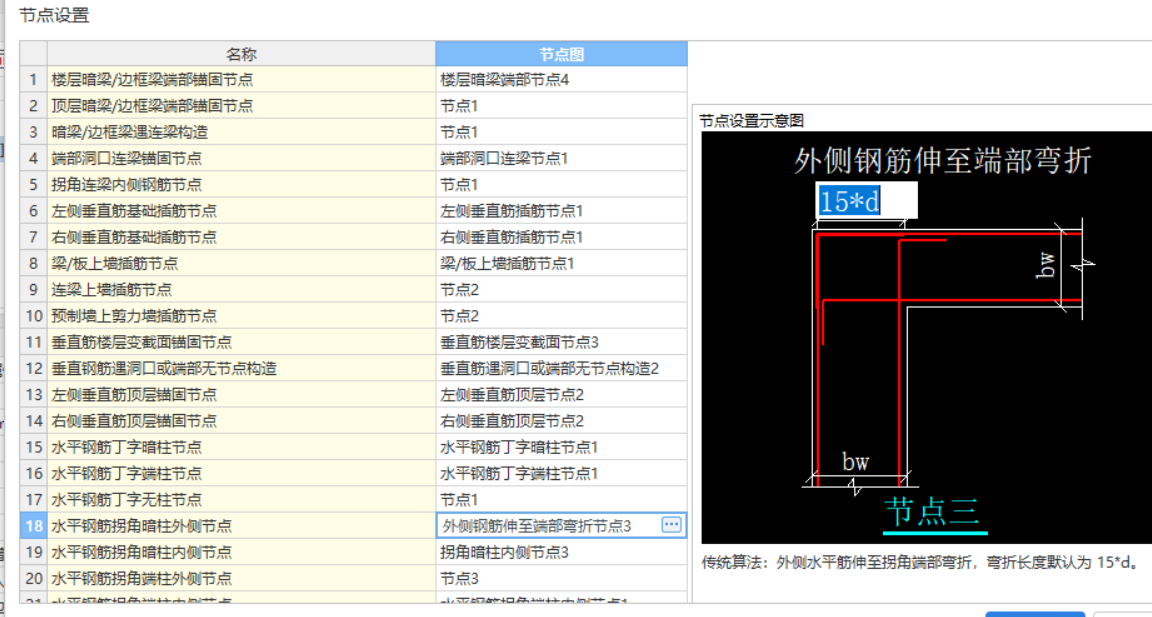Select row 水平钢筋丁字暗柱节点
Screen dimensions: 1152x617
242,447
